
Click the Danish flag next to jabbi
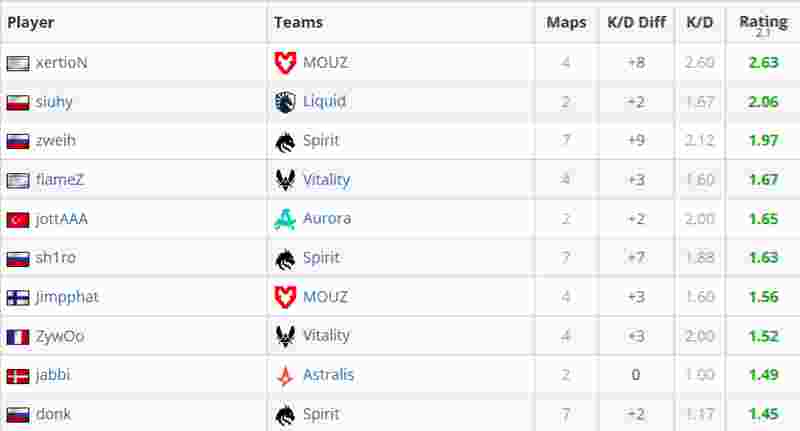point(18,376)
